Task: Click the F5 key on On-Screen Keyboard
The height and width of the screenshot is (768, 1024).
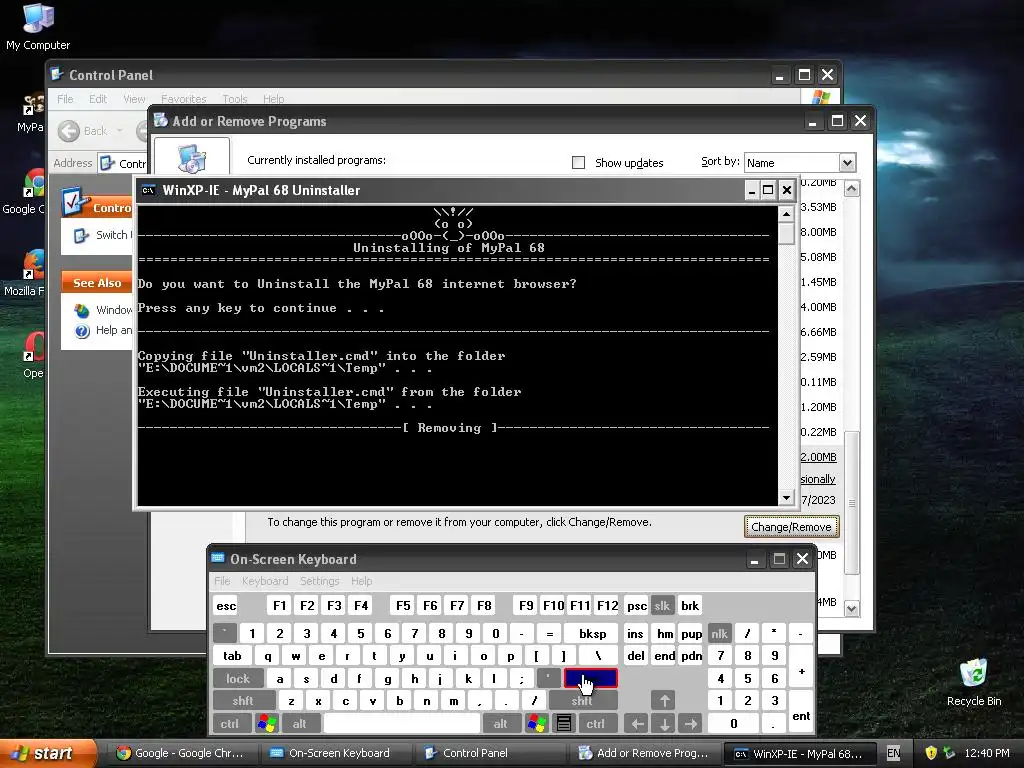Action: [403, 605]
